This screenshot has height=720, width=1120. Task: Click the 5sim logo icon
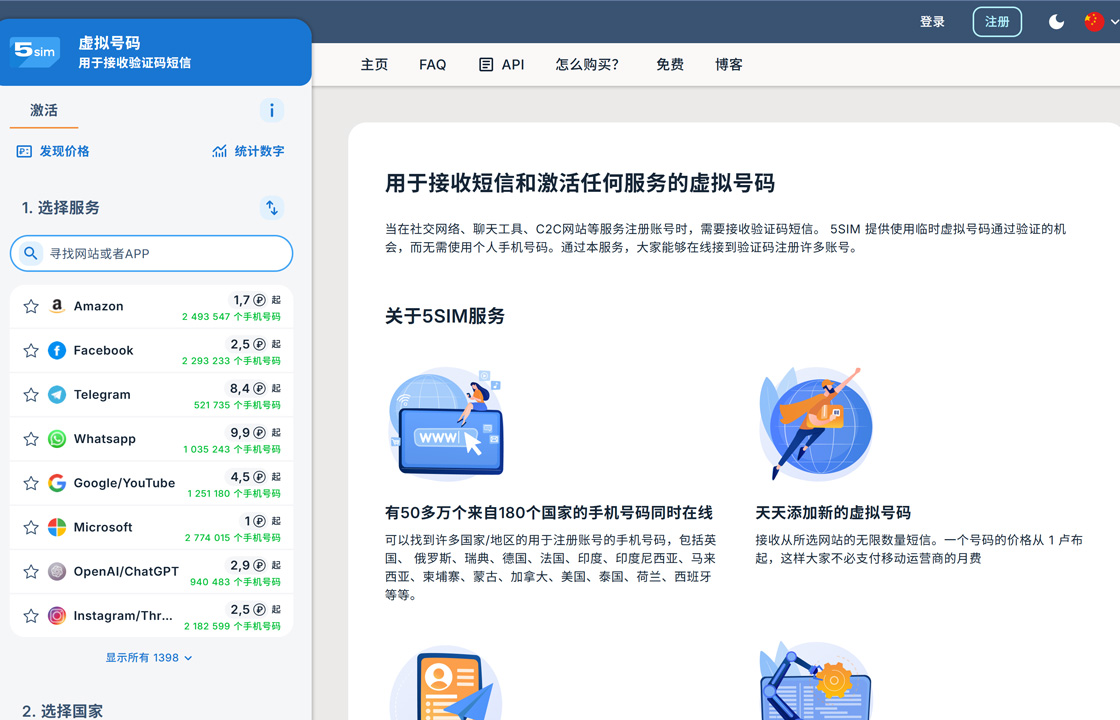(35, 51)
